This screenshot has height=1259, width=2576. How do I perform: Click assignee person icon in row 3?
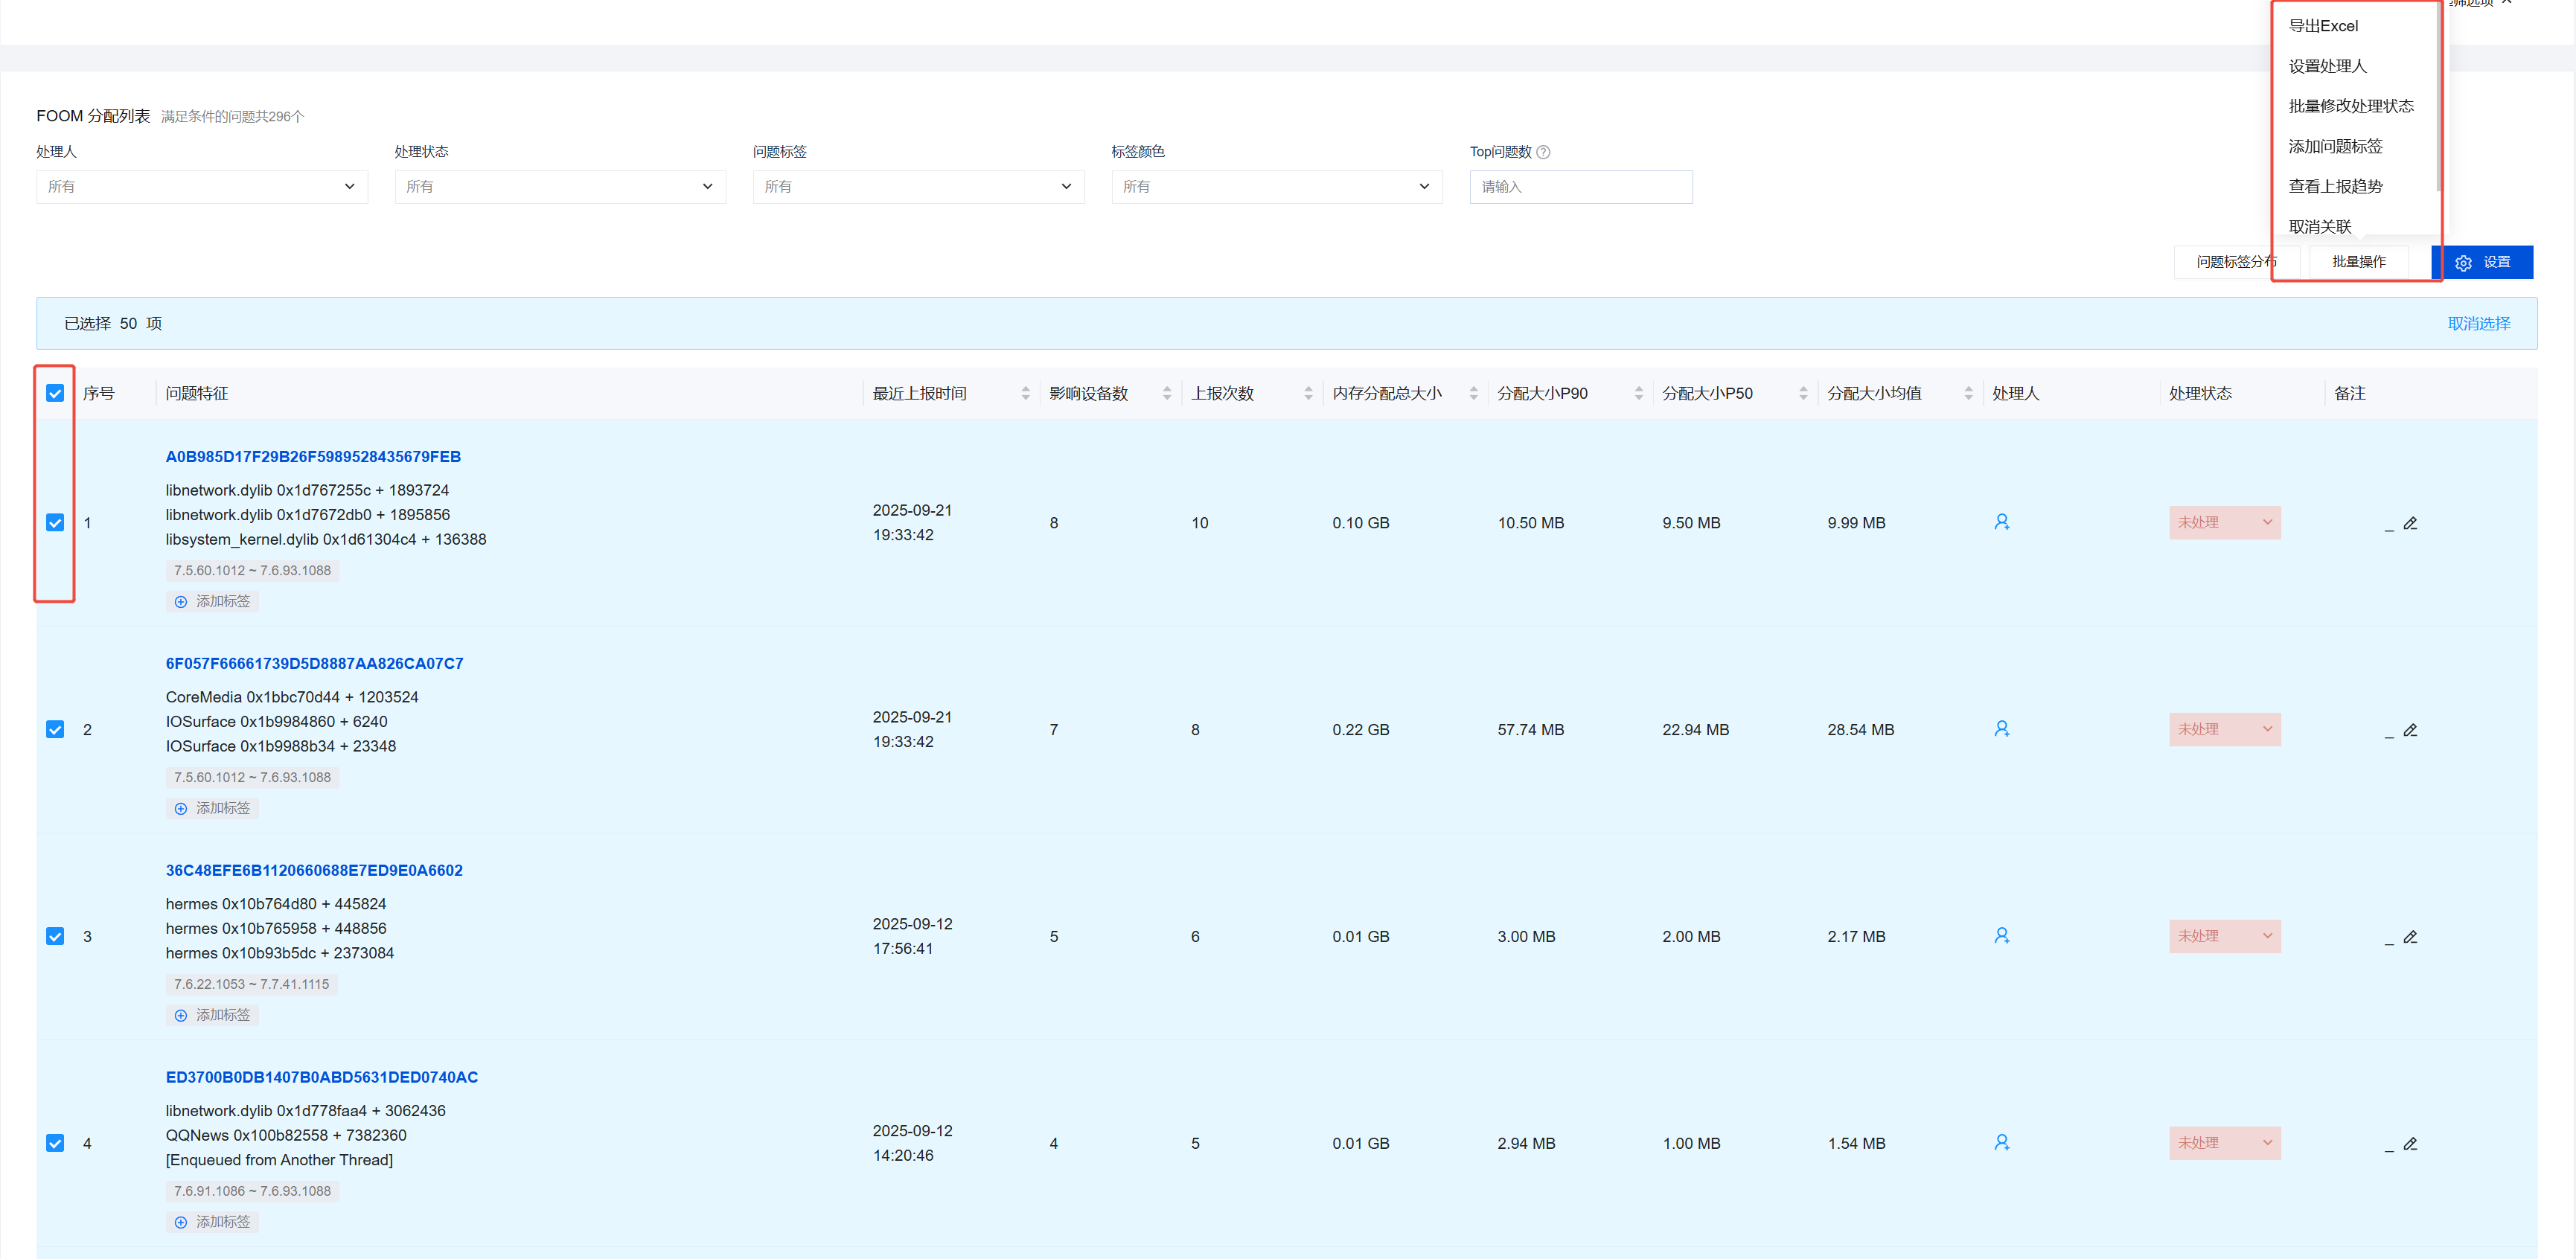coord(2001,936)
